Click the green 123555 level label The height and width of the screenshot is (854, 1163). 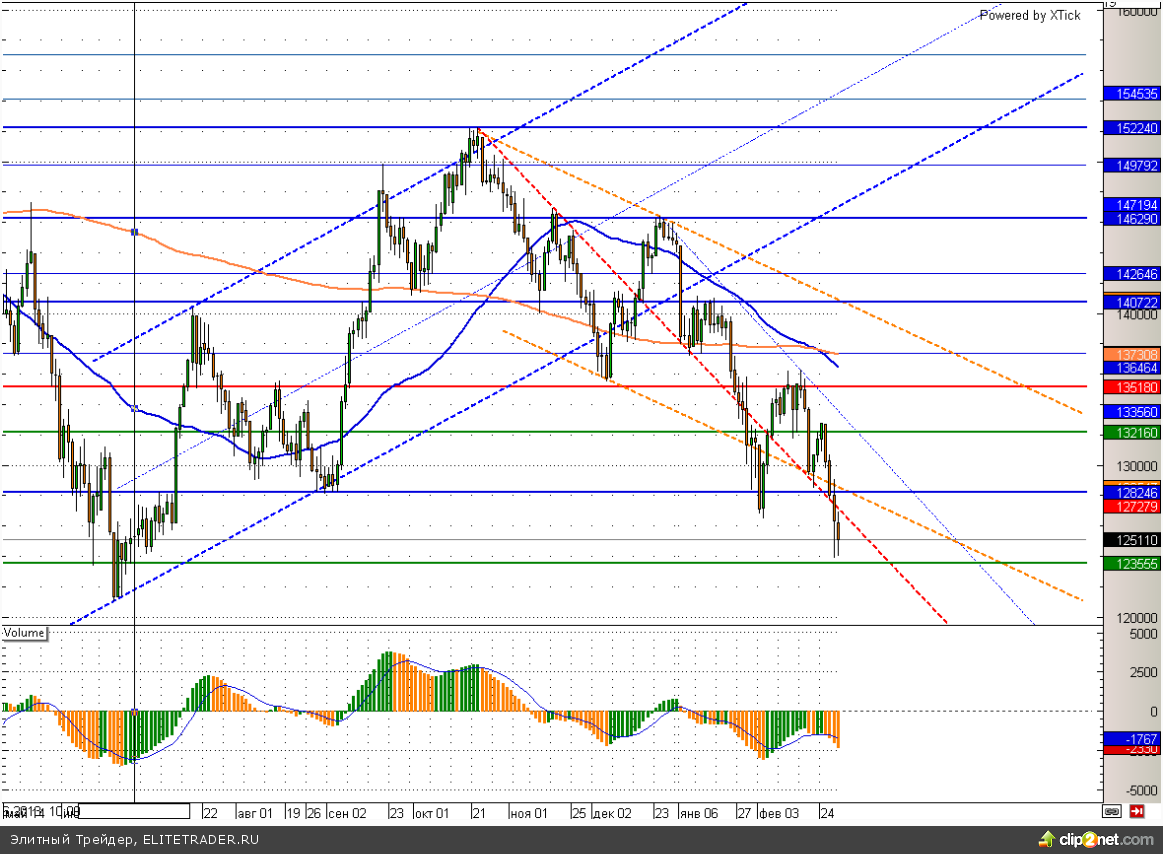tap(1132, 563)
